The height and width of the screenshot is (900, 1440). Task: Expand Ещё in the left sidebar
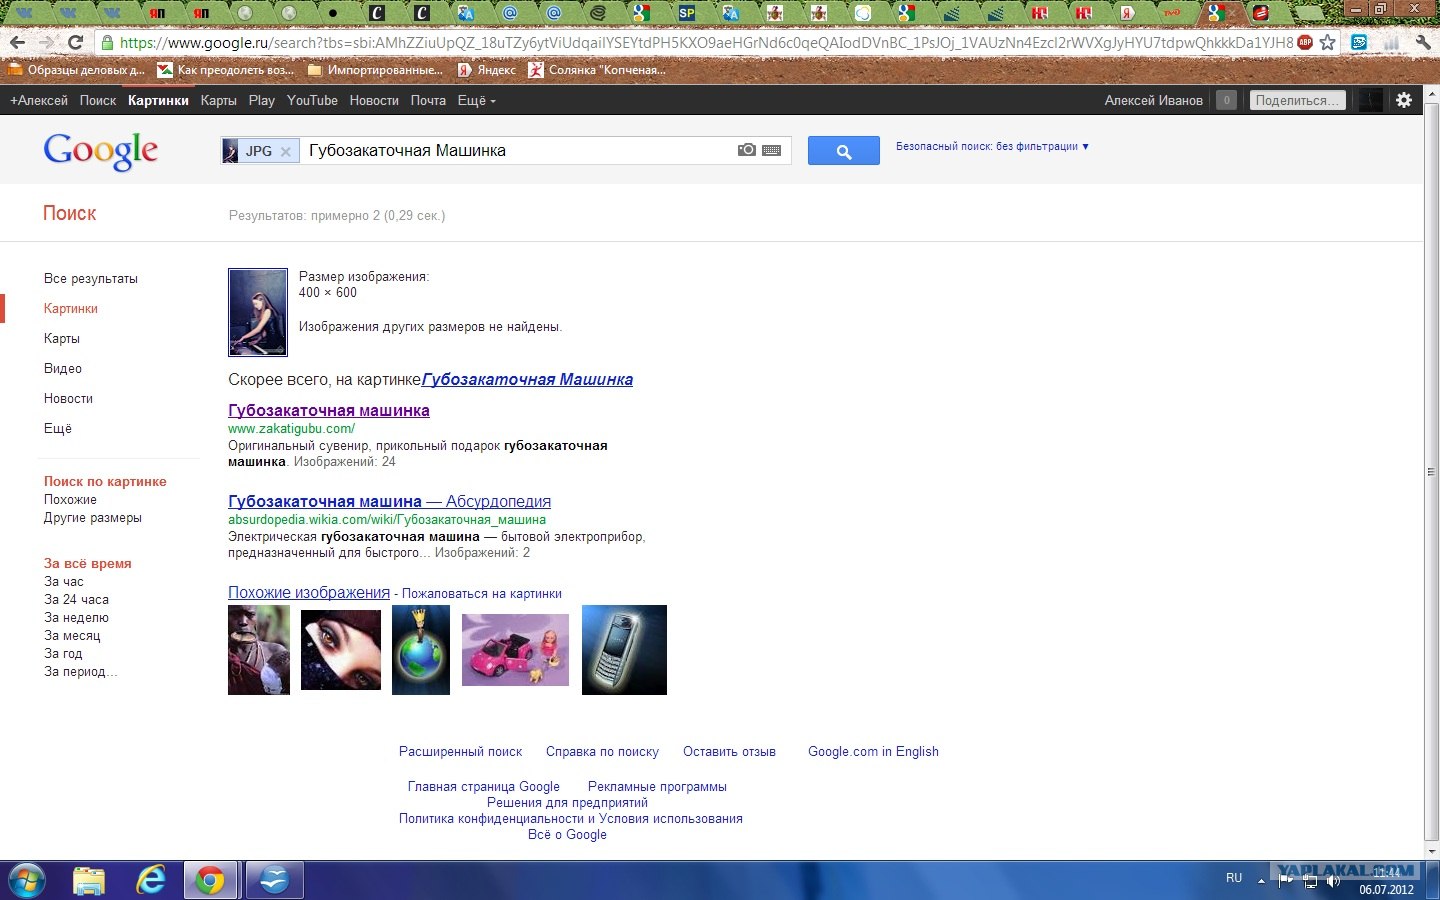pos(58,428)
